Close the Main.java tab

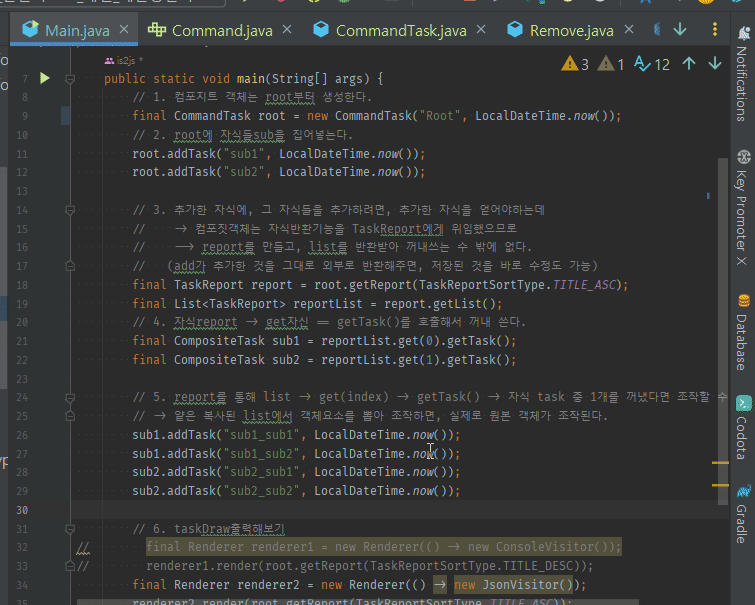coord(124,30)
